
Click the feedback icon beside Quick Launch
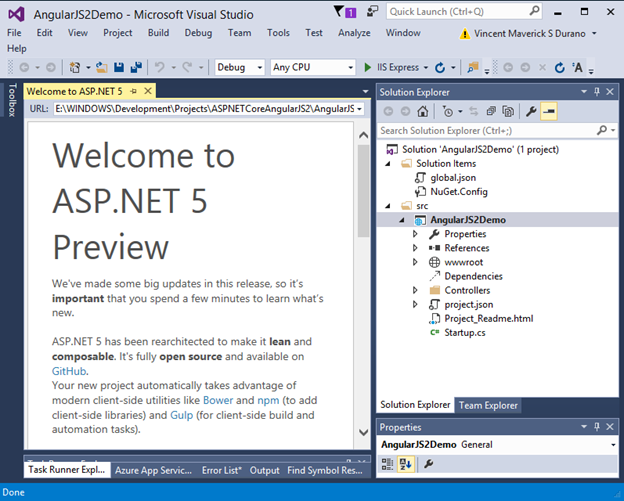[372, 11]
